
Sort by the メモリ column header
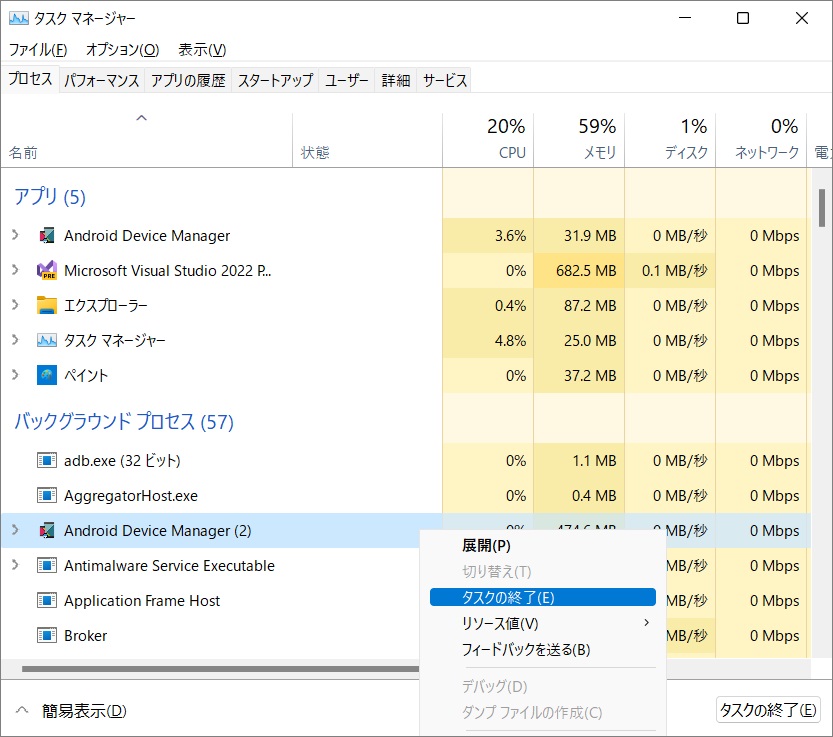[579, 141]
